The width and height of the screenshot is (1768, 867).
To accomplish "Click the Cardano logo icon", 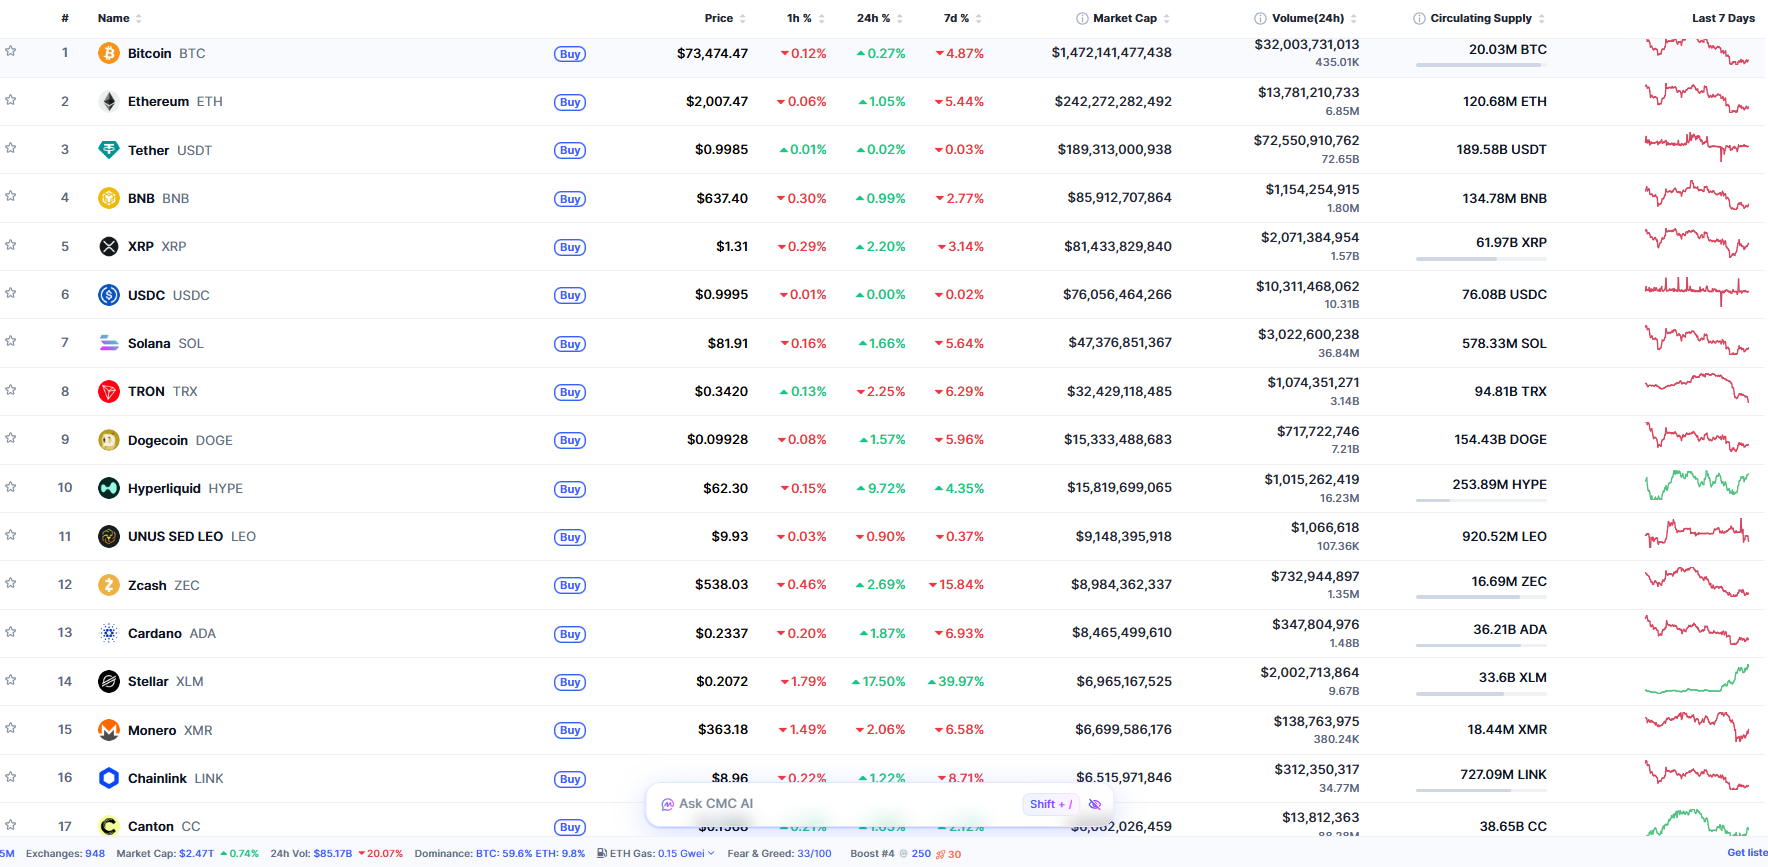I will tap(109, 633).
